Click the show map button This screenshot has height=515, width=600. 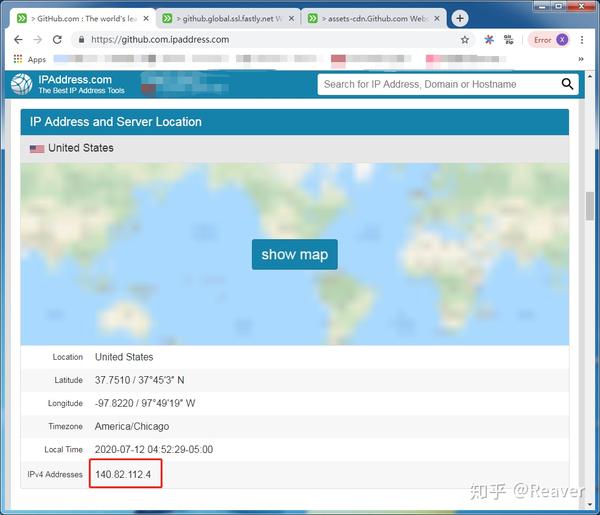[295, 254]
